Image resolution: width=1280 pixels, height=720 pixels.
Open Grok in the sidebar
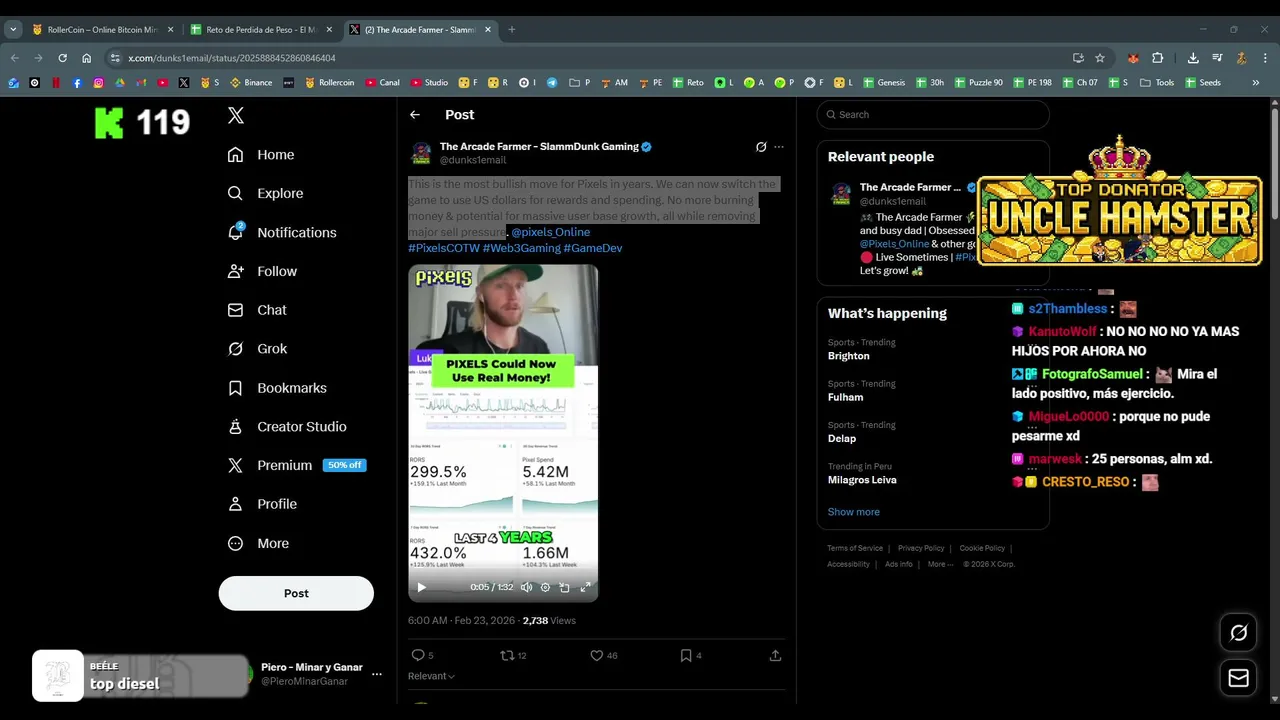point(257,349)
